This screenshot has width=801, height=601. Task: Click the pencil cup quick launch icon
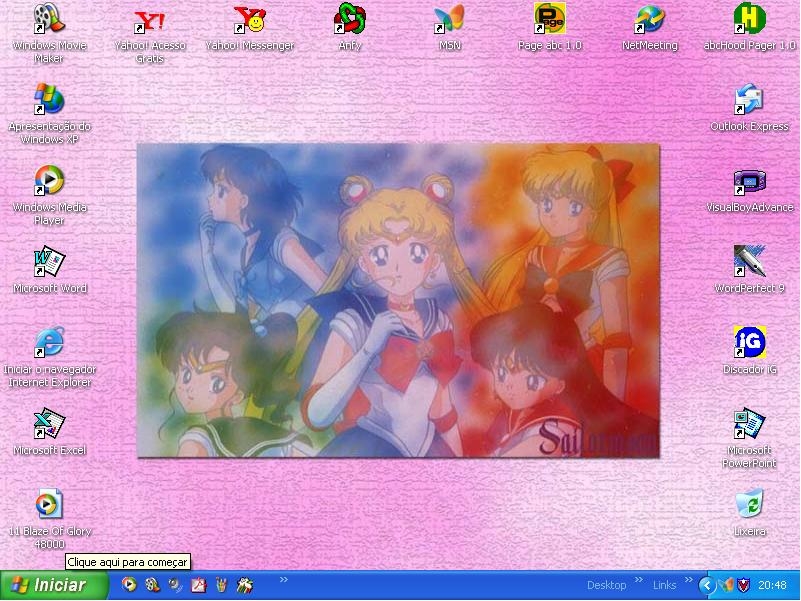(x=221, y=585)
